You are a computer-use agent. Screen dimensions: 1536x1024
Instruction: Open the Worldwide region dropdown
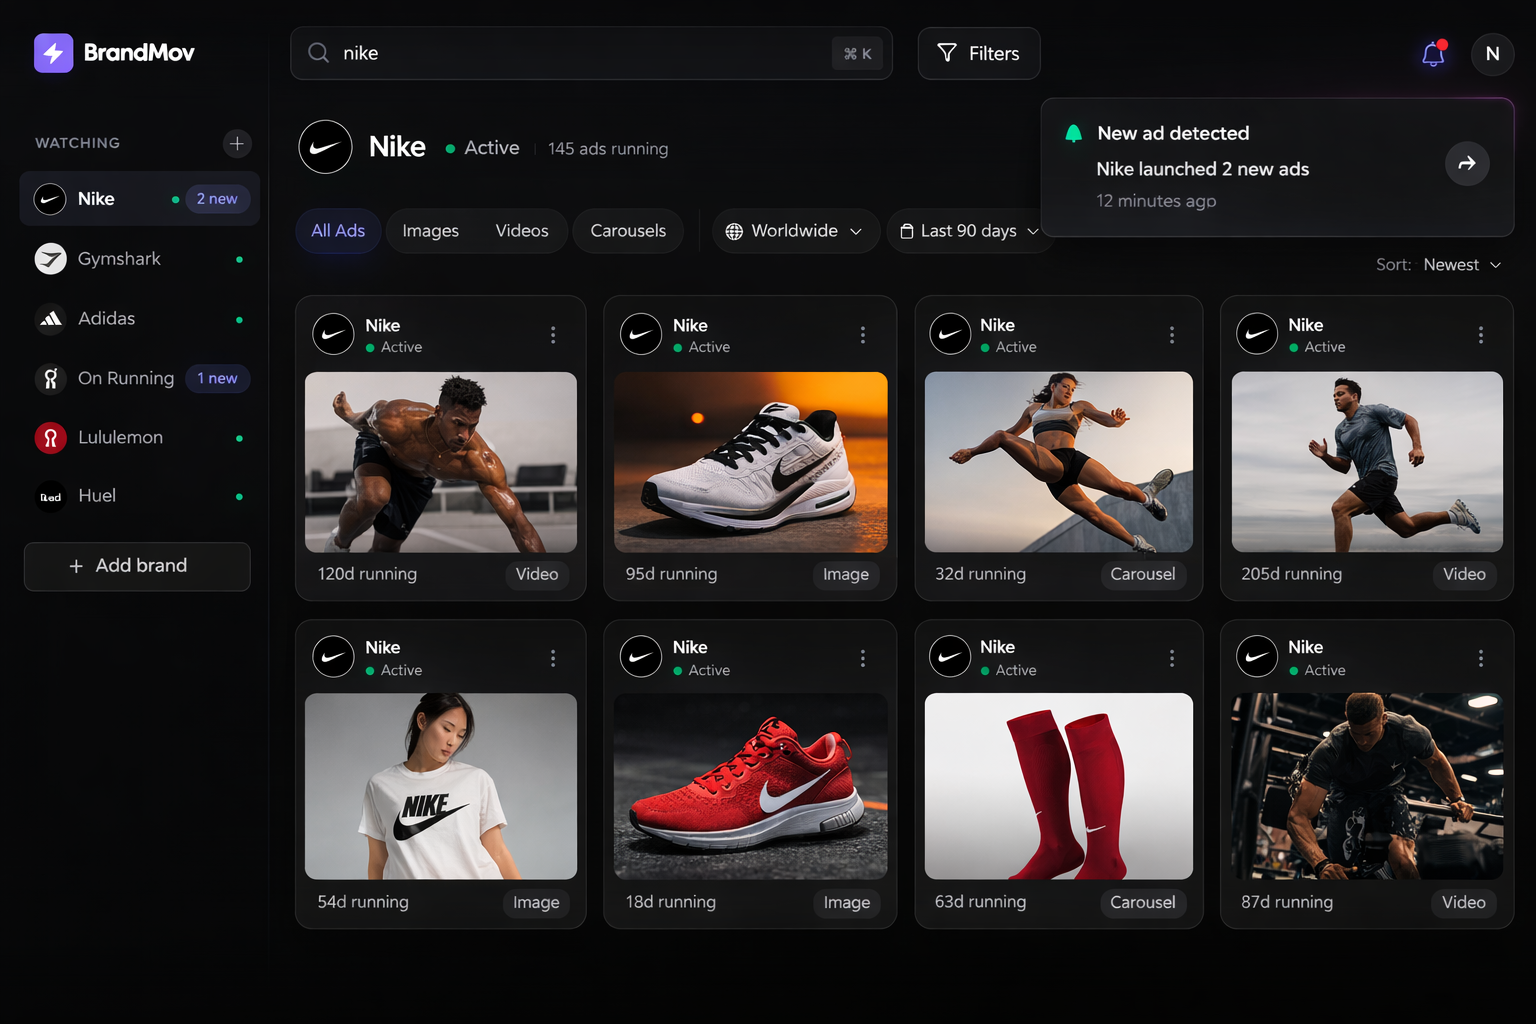[x=795, y=231]
